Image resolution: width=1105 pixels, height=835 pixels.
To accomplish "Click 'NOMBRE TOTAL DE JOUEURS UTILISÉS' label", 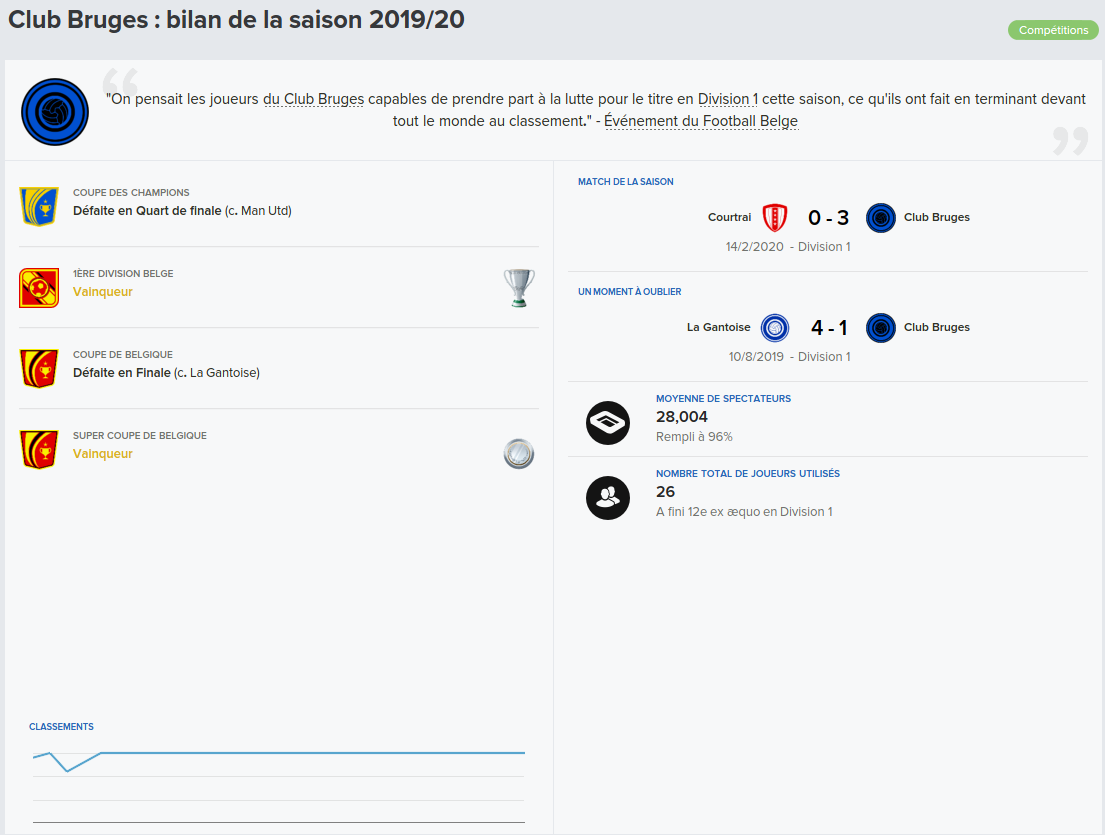I will [748, 474].
